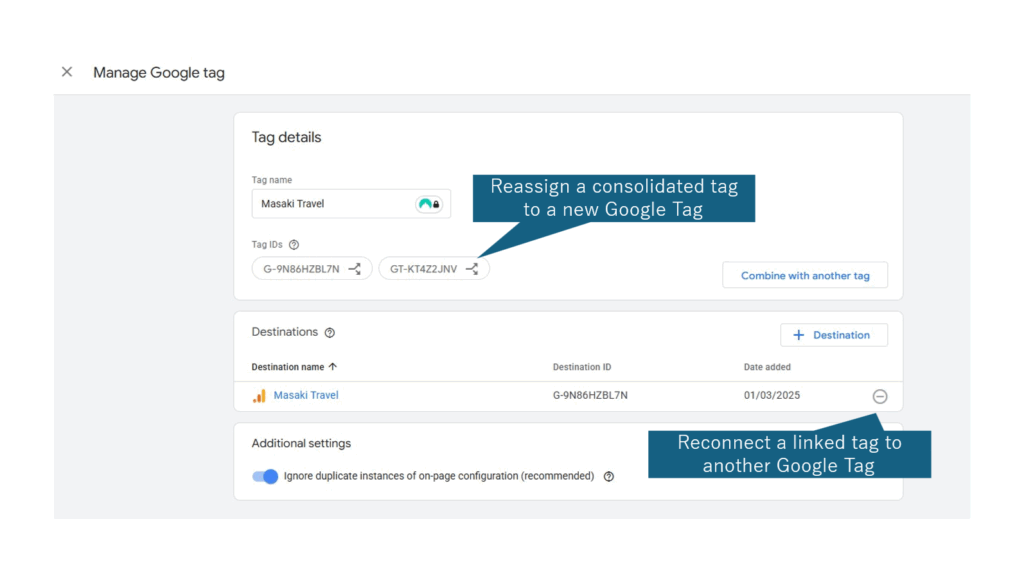Click the lock badge icon in Tag name field

pos(429,204)
